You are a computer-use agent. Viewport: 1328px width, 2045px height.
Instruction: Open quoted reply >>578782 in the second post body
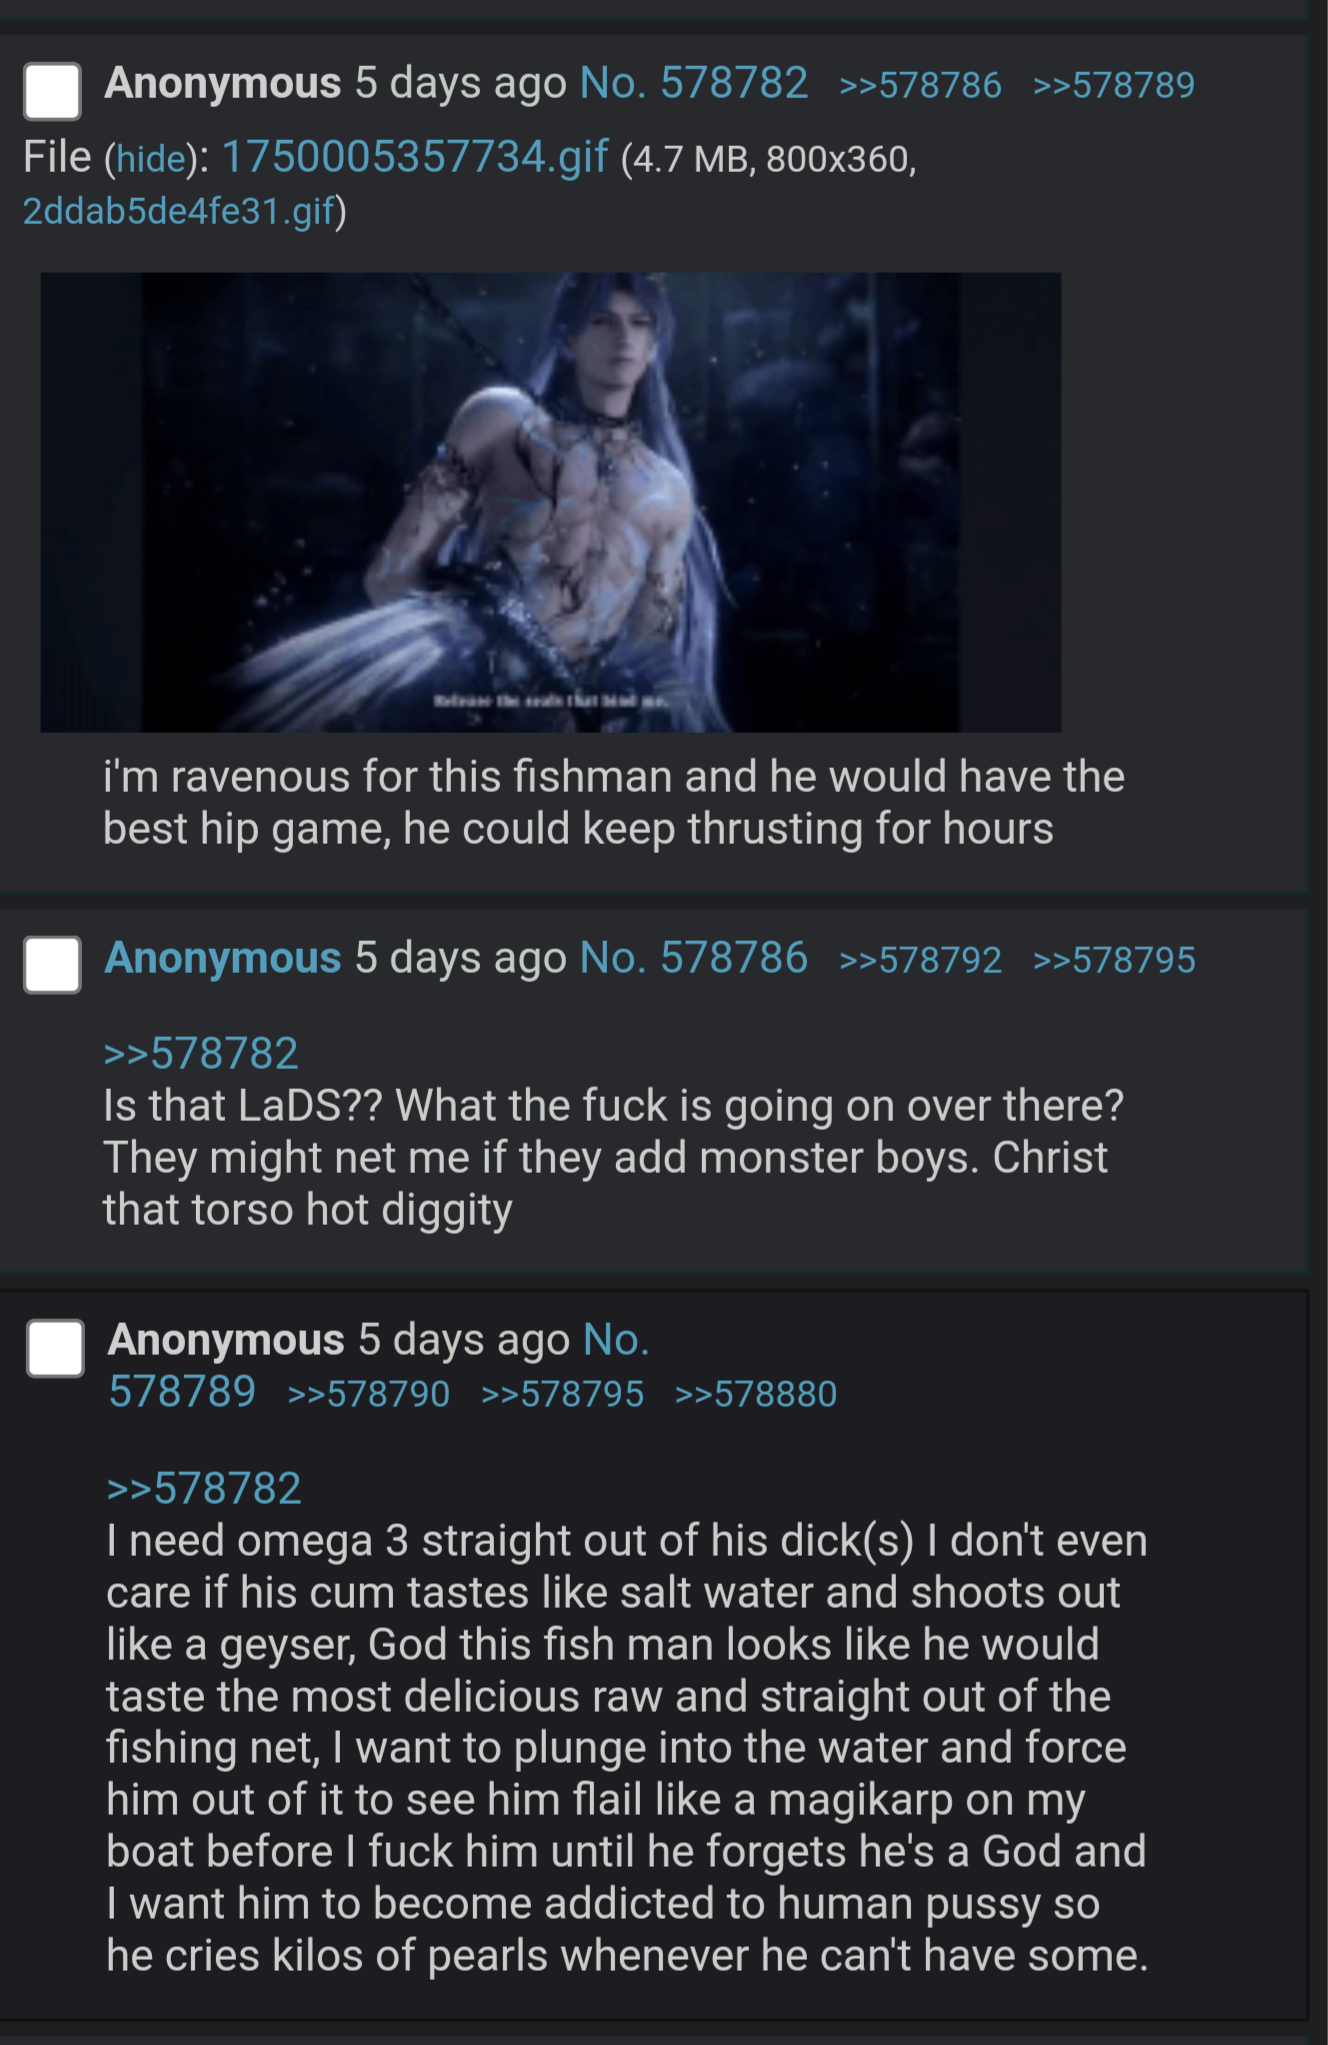click(201, 1054)
